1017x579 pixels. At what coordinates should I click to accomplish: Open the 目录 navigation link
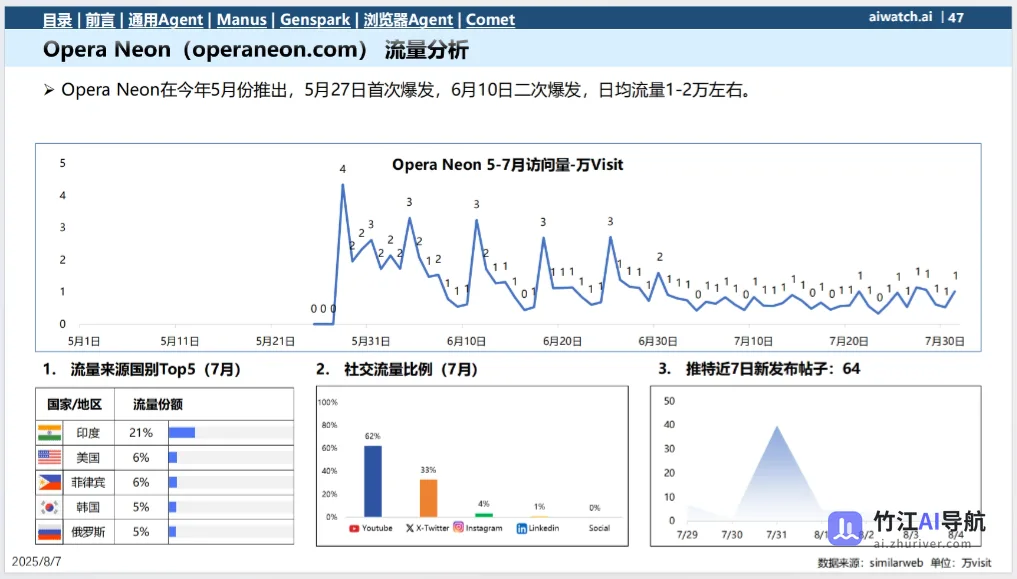point(57,19)
